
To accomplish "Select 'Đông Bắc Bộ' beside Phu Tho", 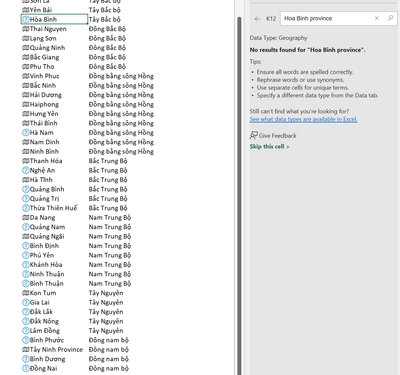I will tap(107, 67).
